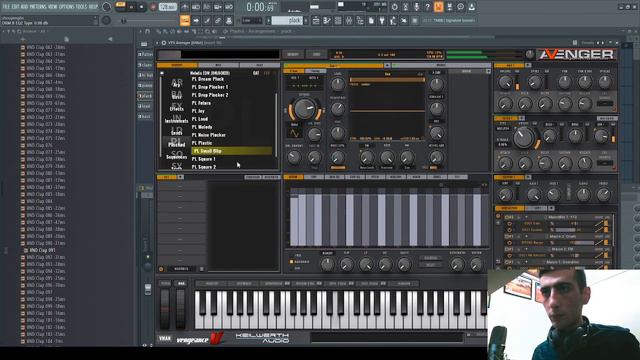The height and width of the screenshot is (360, 640).
Task: Select the orange highlighted tool in second toolbar row
Action: point(185,20)
